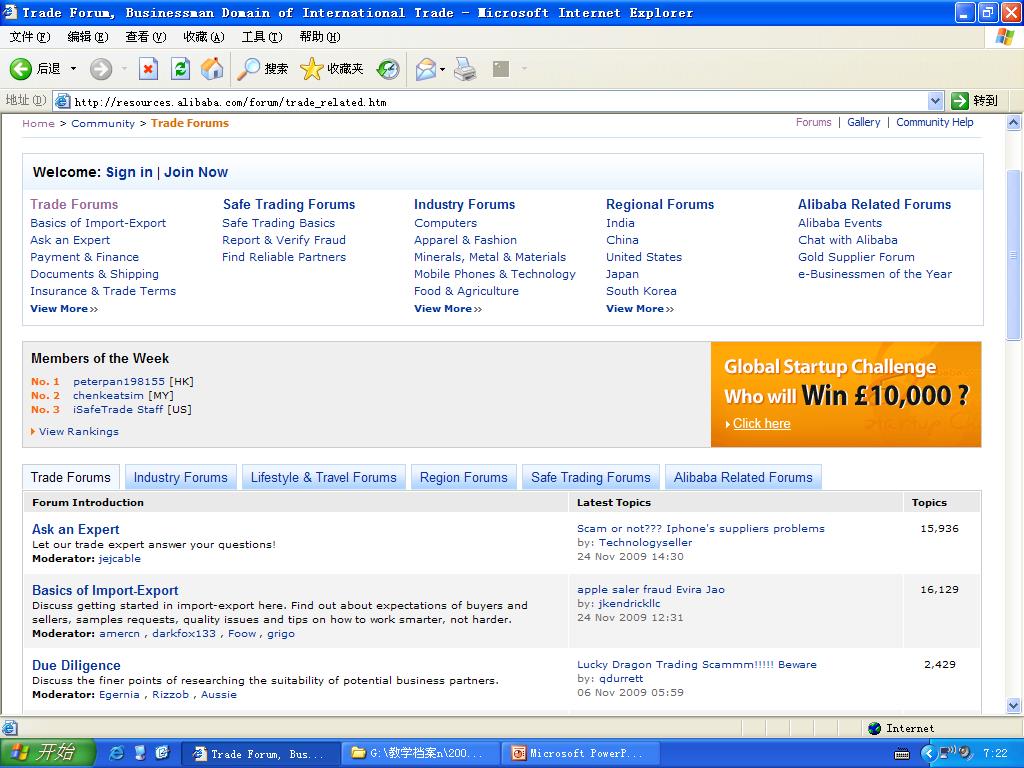1024x768 pixels.
Task: Click the page icon in address bar
Action: point(63,101)
